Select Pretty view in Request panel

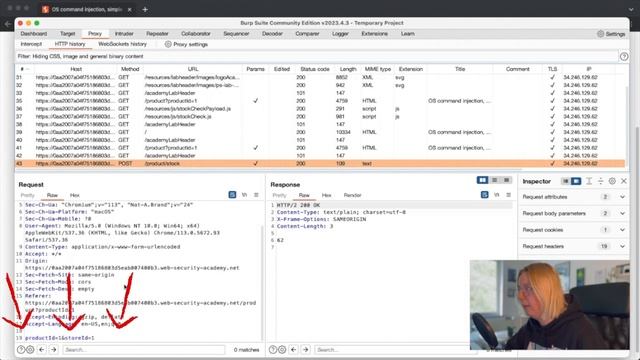click(x=28, y=195)
